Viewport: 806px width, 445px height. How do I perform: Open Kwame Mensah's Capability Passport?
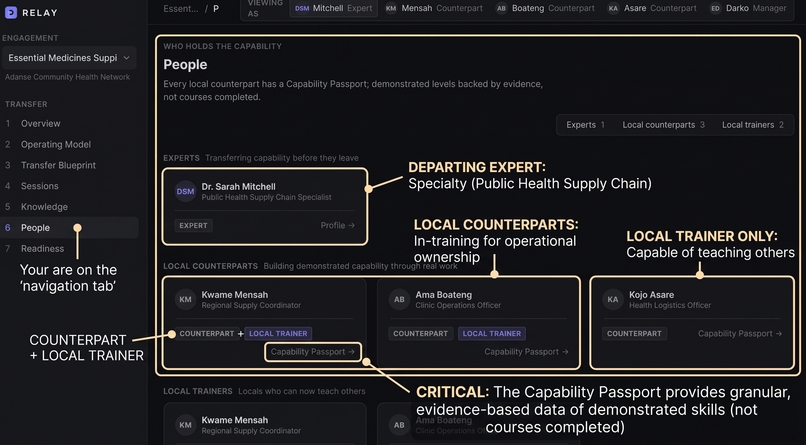(x=313, y=352)
